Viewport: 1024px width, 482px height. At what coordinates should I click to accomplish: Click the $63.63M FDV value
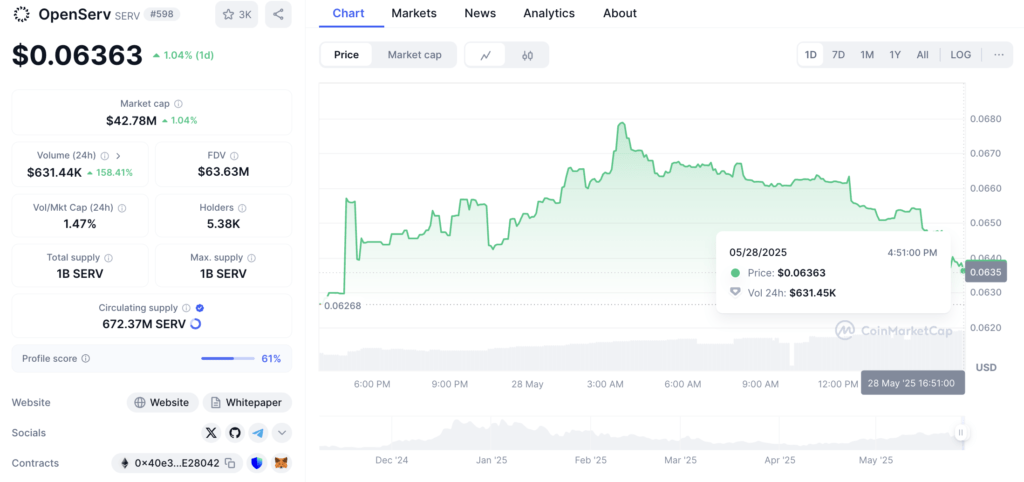click(223, 172)
